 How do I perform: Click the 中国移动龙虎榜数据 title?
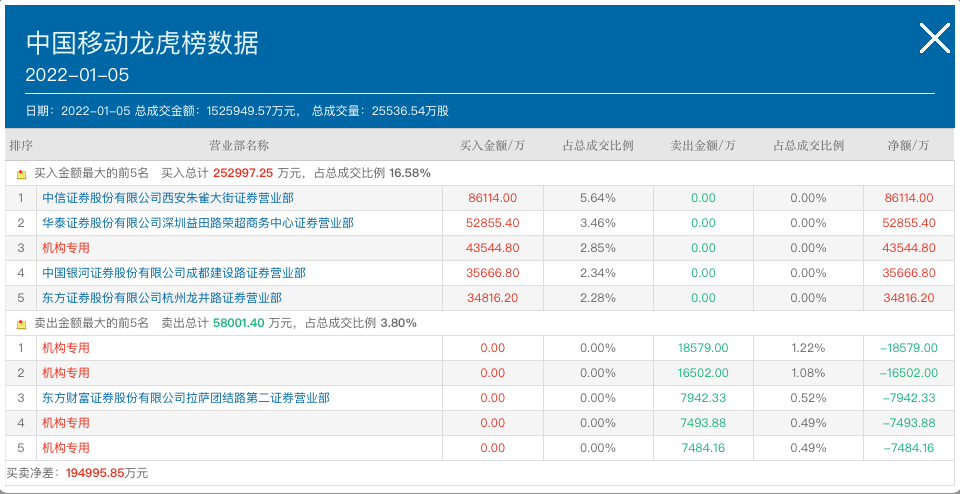pos(142,44)
